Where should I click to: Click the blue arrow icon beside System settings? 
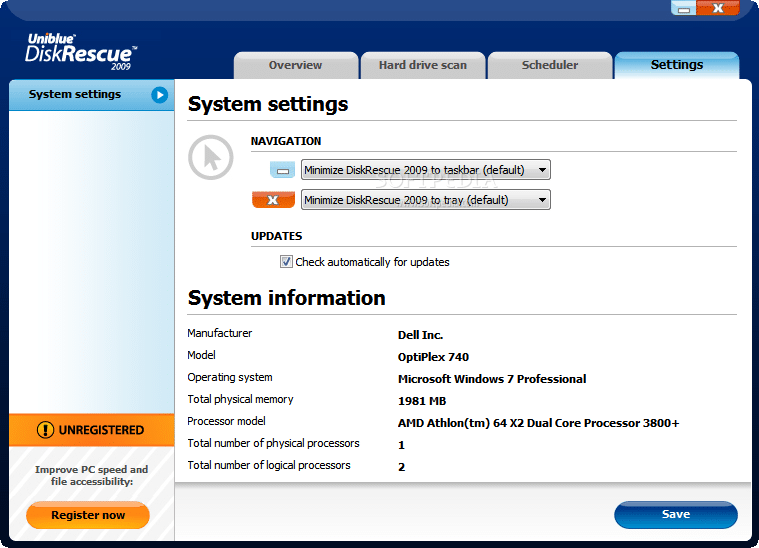(x=160, y=95)
